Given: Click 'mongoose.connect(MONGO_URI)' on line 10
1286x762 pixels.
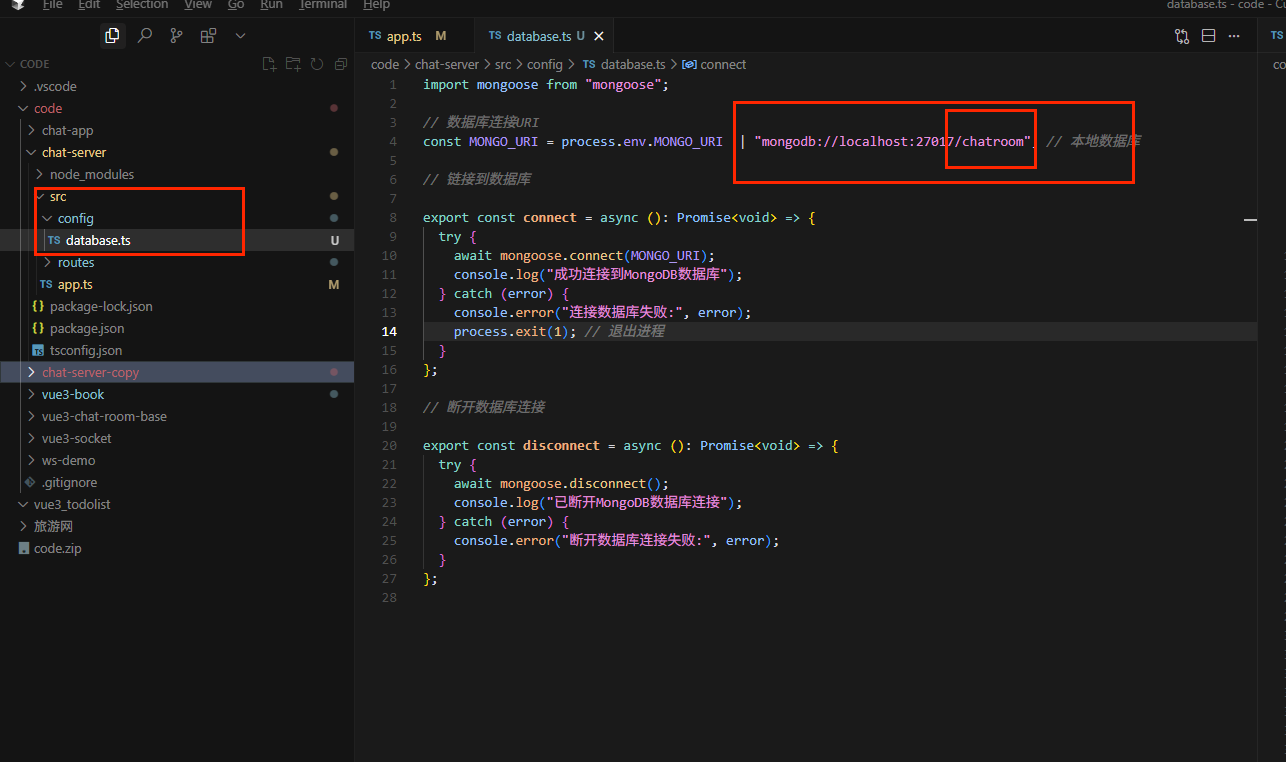Looking at the screenshot, I should click(603, 255).
